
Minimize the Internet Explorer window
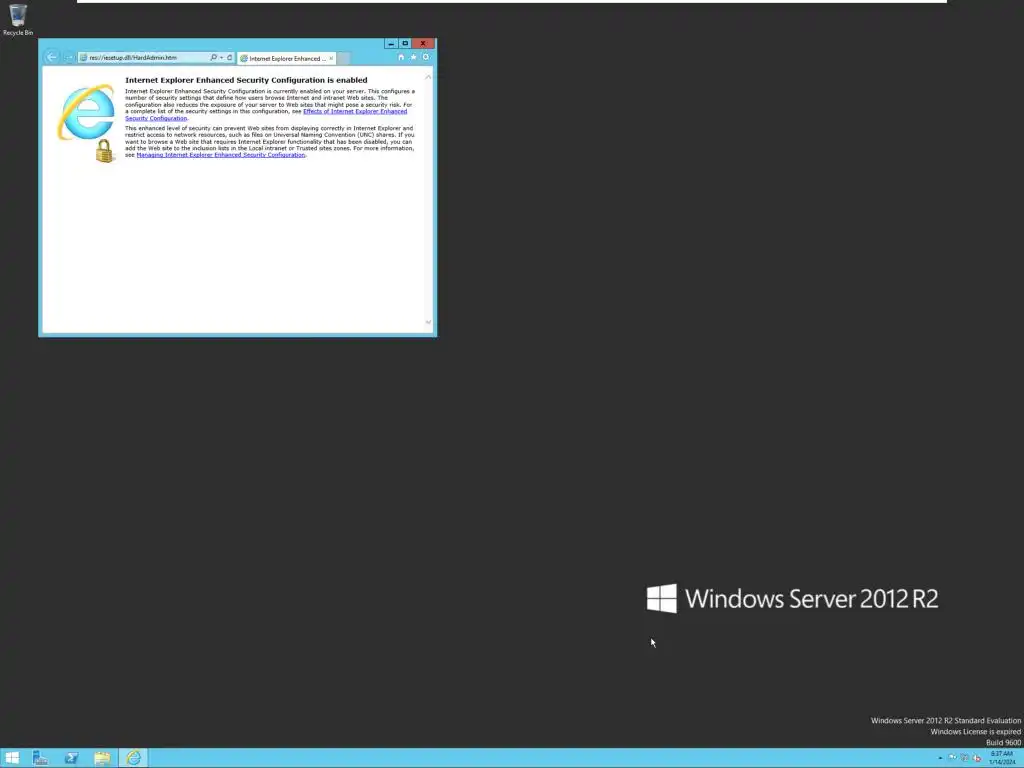(391, 43)
